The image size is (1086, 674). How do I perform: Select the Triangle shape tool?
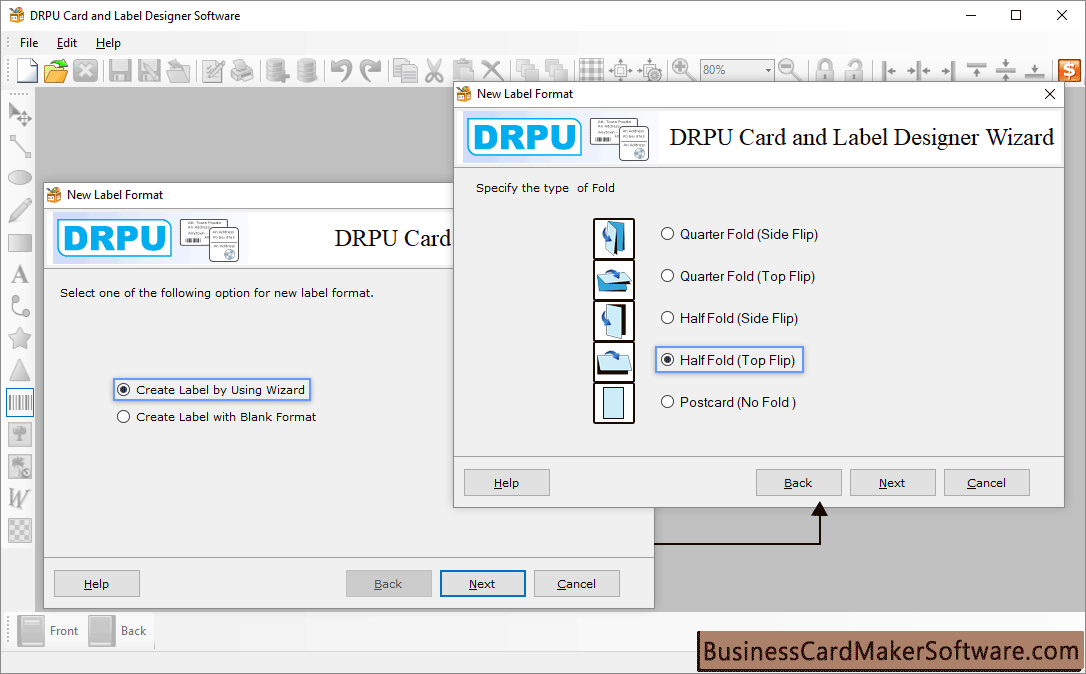click(x=19, y=371)
